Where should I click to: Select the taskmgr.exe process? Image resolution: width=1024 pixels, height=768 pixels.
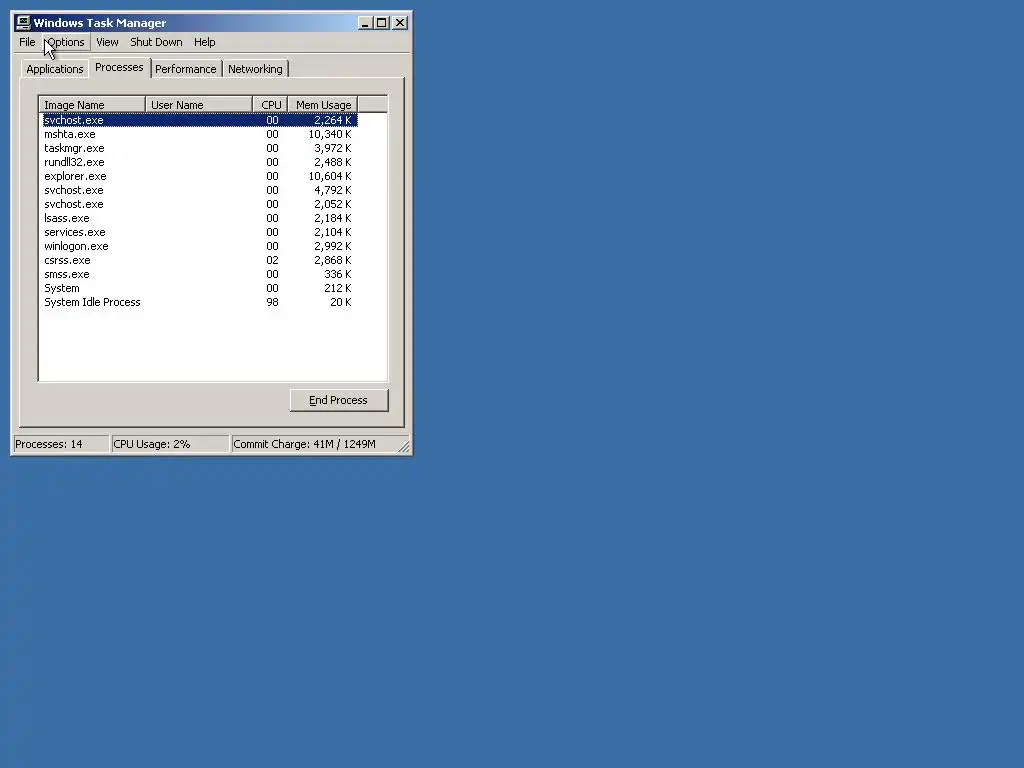[x=200, y=148]
